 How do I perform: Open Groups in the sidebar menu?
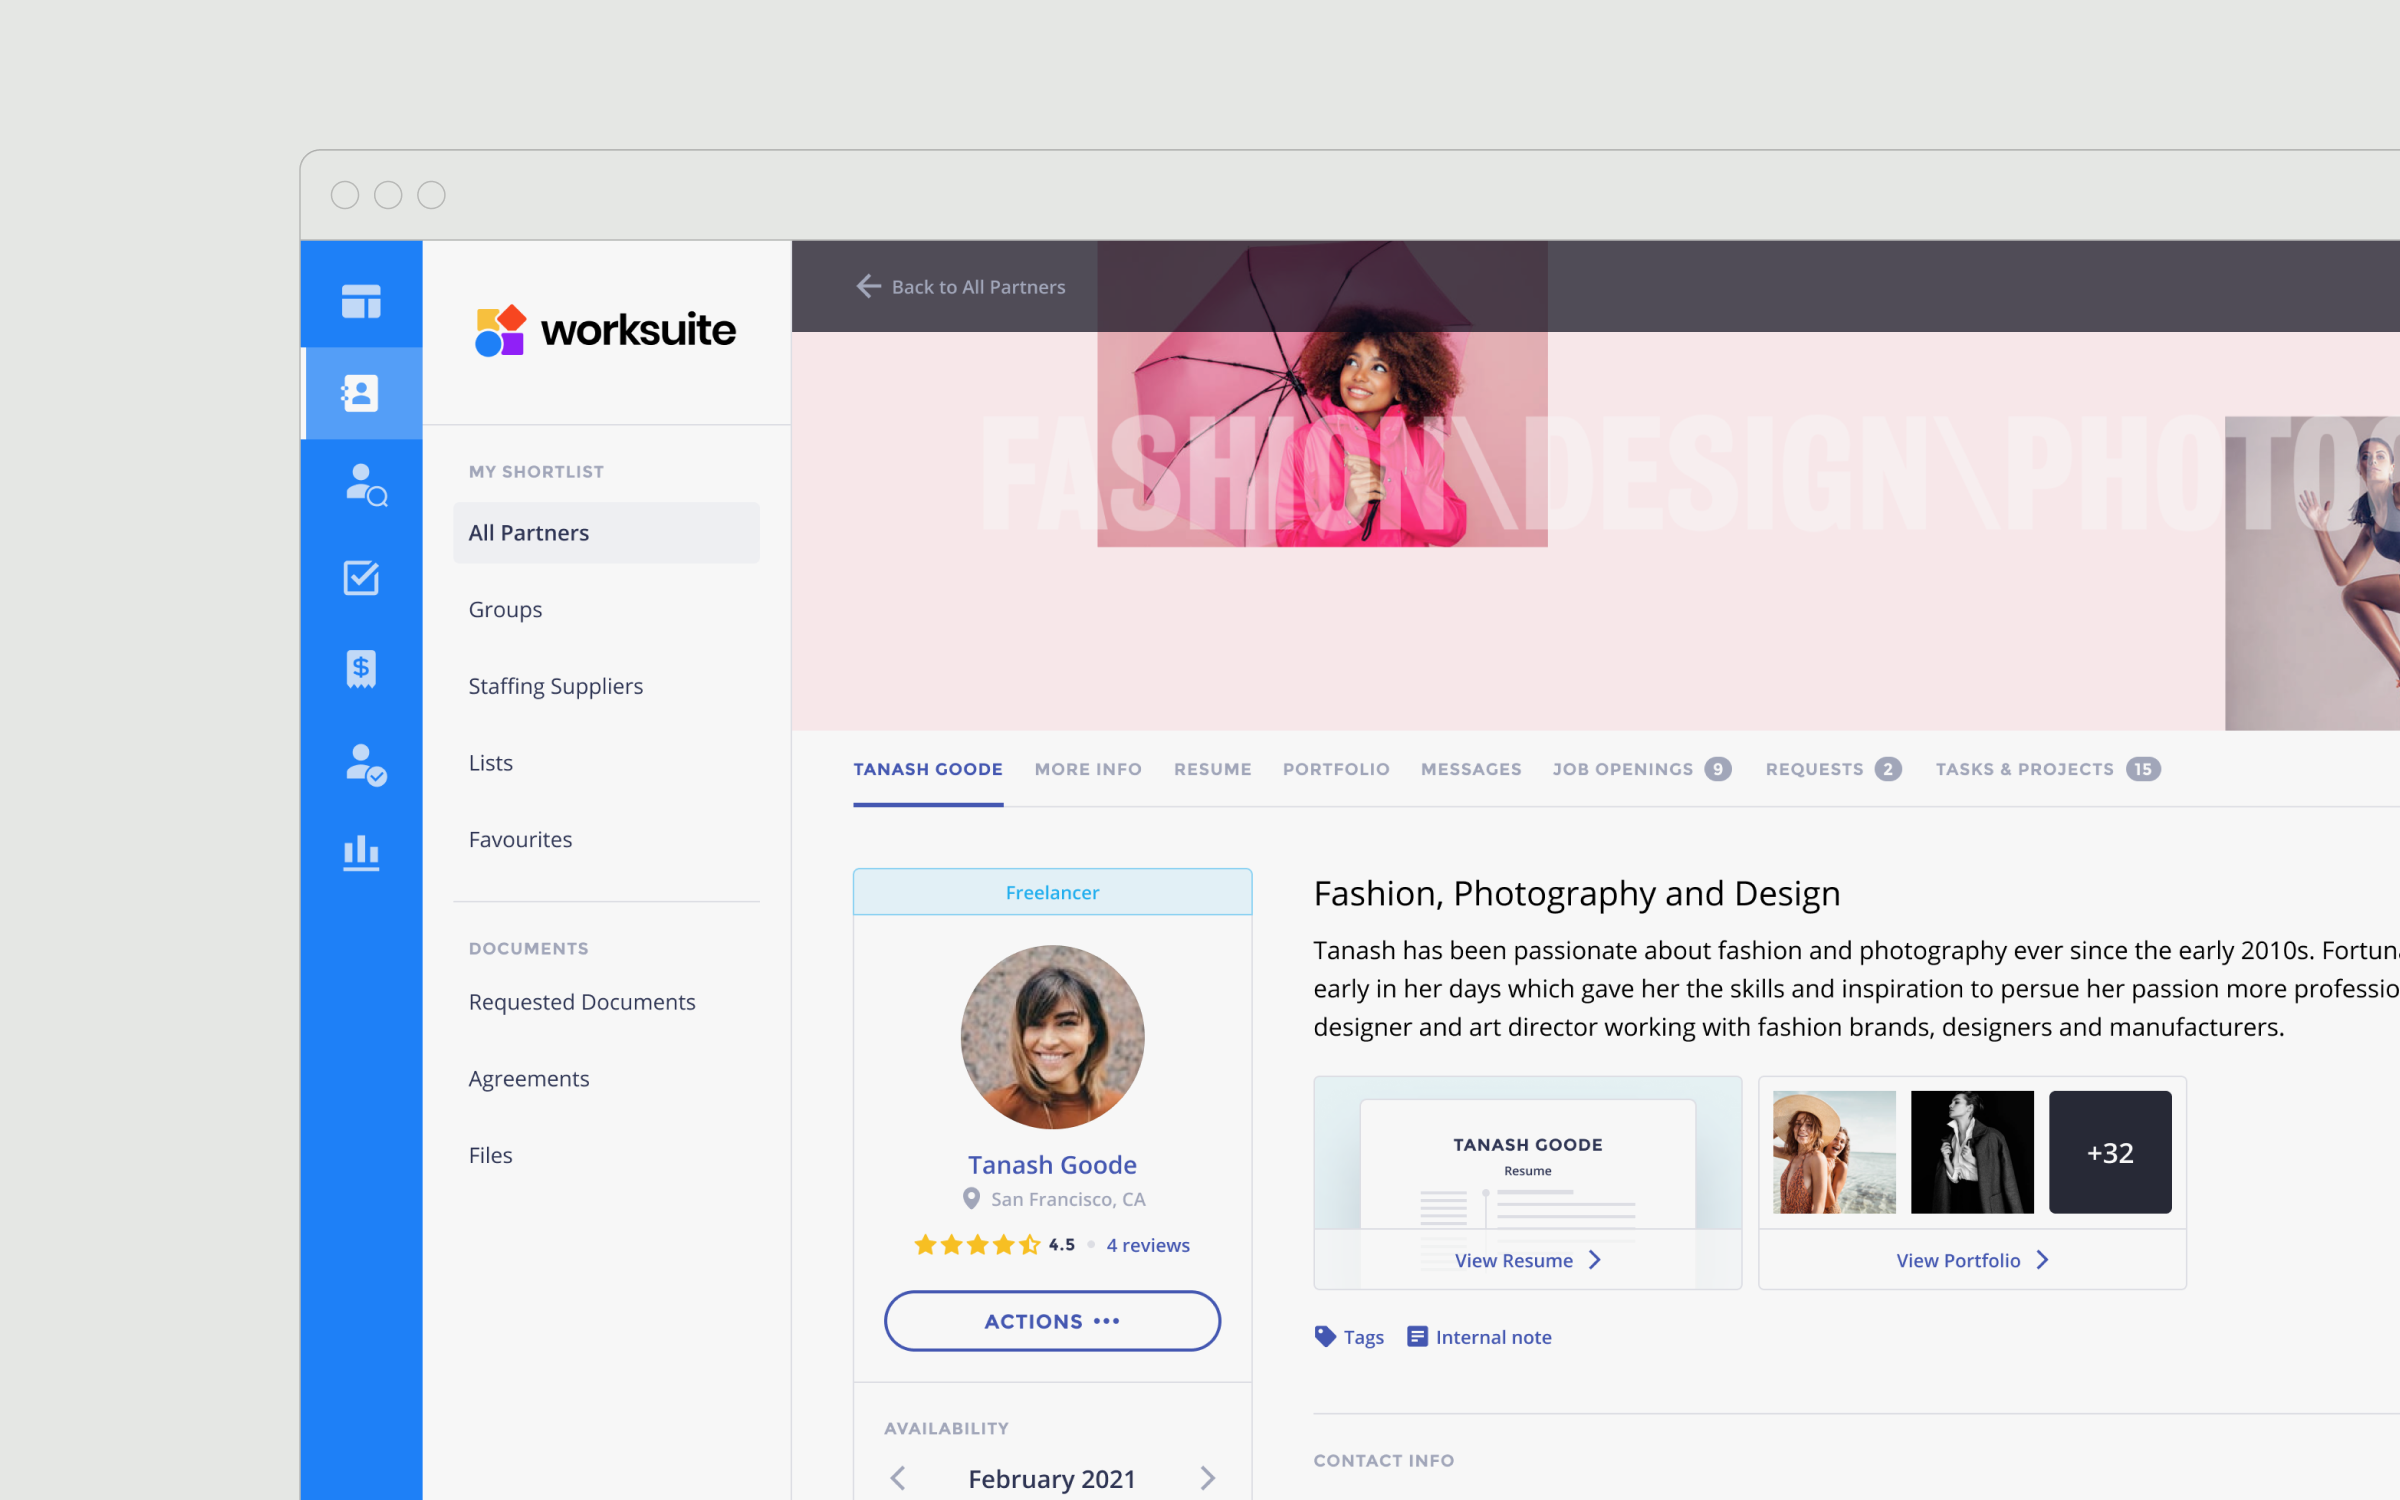pos(505,610)
